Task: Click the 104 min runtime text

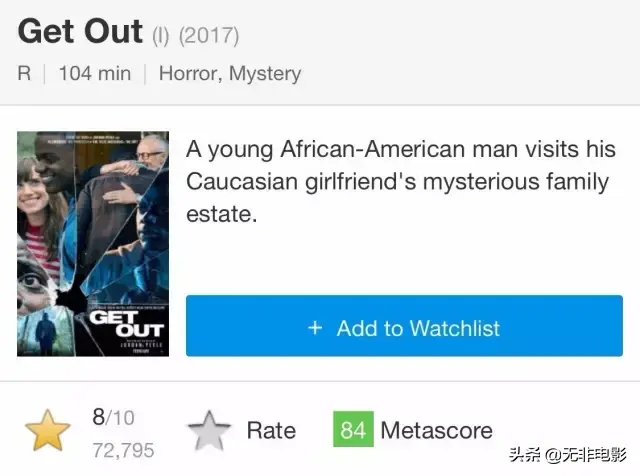Action: [x=95, y=73]
